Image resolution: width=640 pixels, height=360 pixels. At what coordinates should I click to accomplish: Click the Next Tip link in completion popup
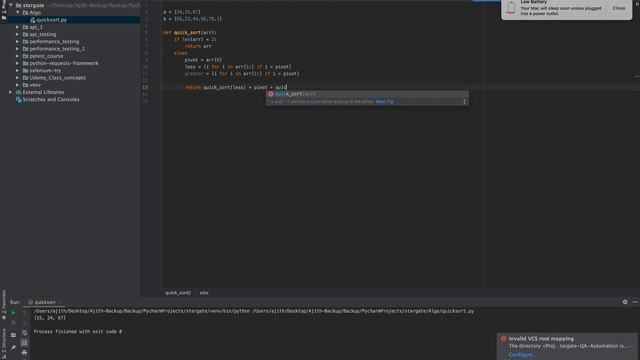coord(384,102)
